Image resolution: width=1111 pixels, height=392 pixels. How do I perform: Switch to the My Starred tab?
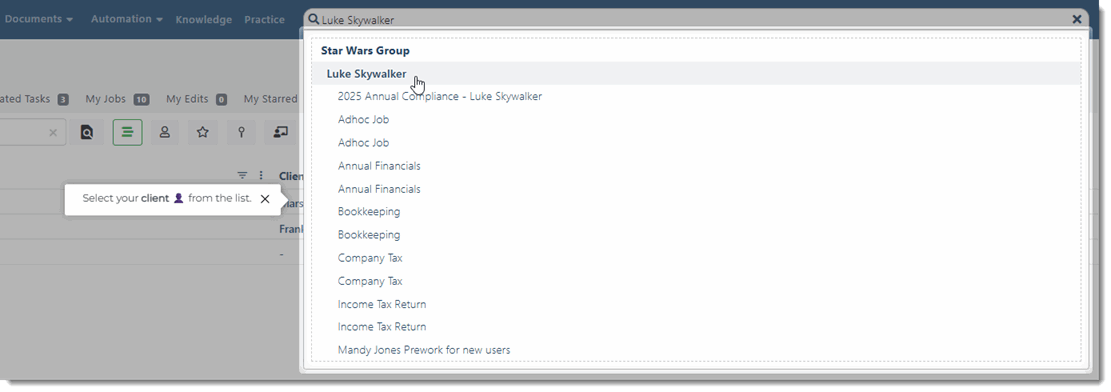tap(270, 99)
